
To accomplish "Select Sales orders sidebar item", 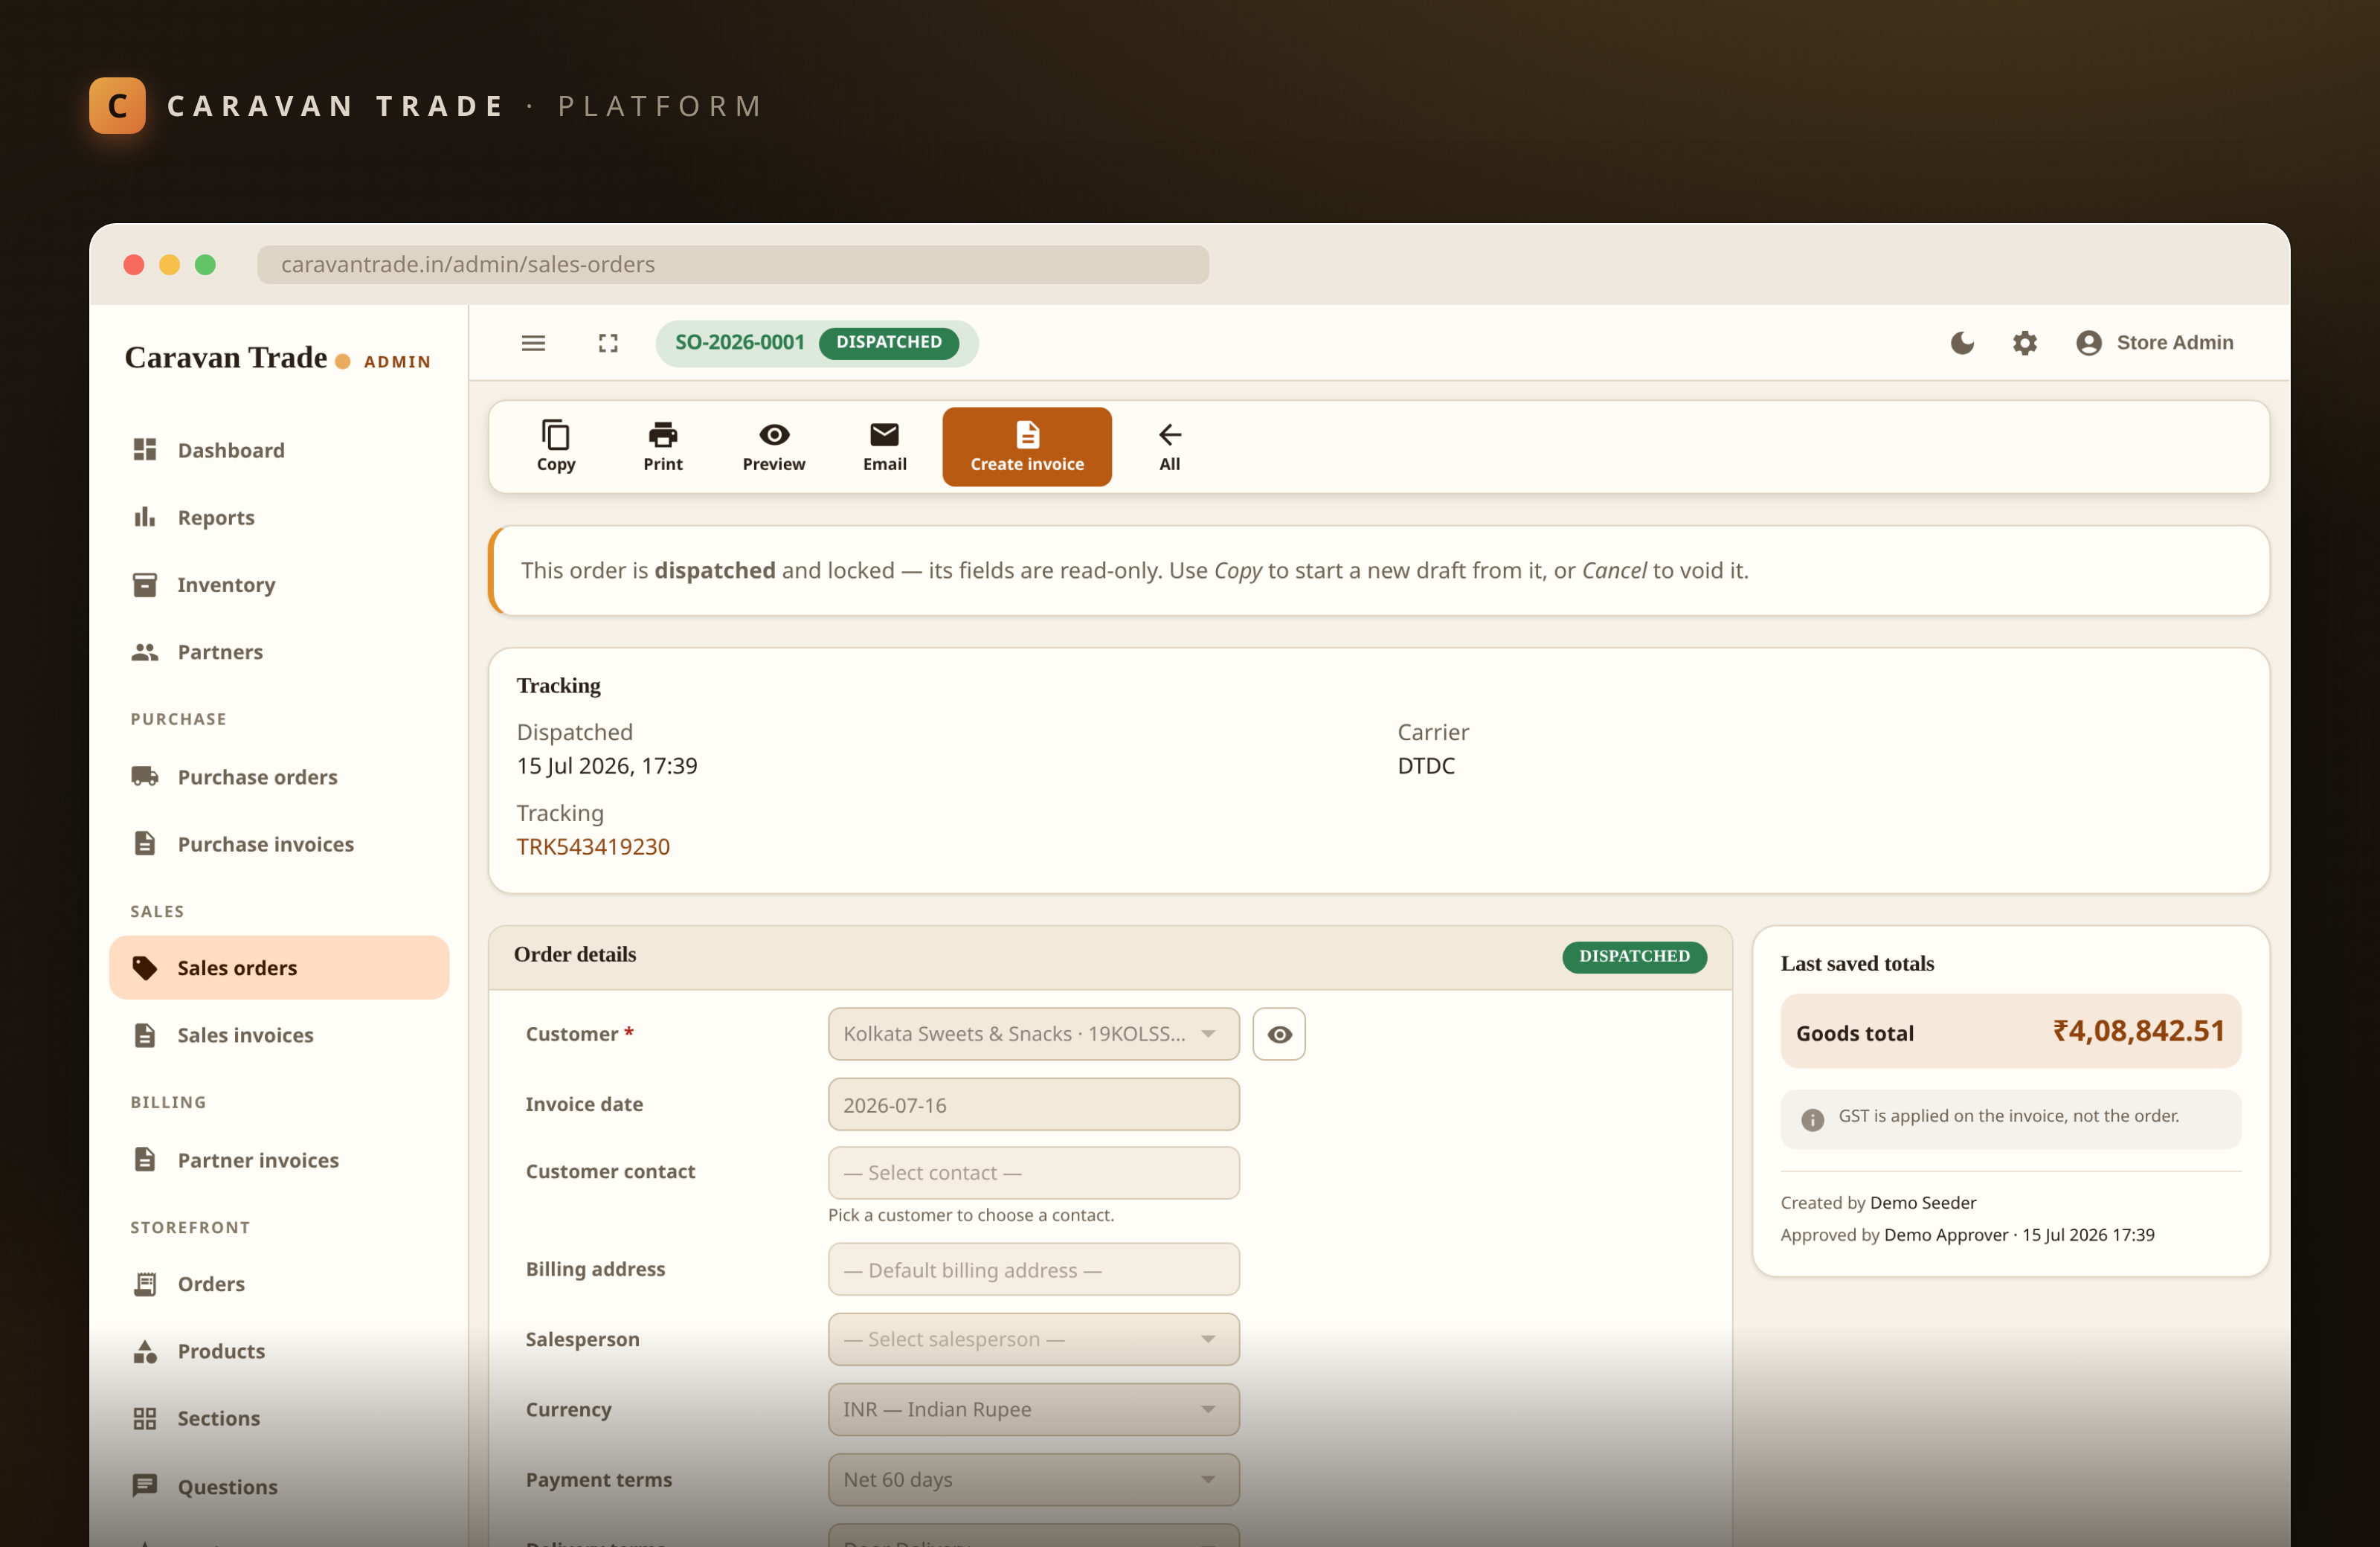I will pos(279,967).
